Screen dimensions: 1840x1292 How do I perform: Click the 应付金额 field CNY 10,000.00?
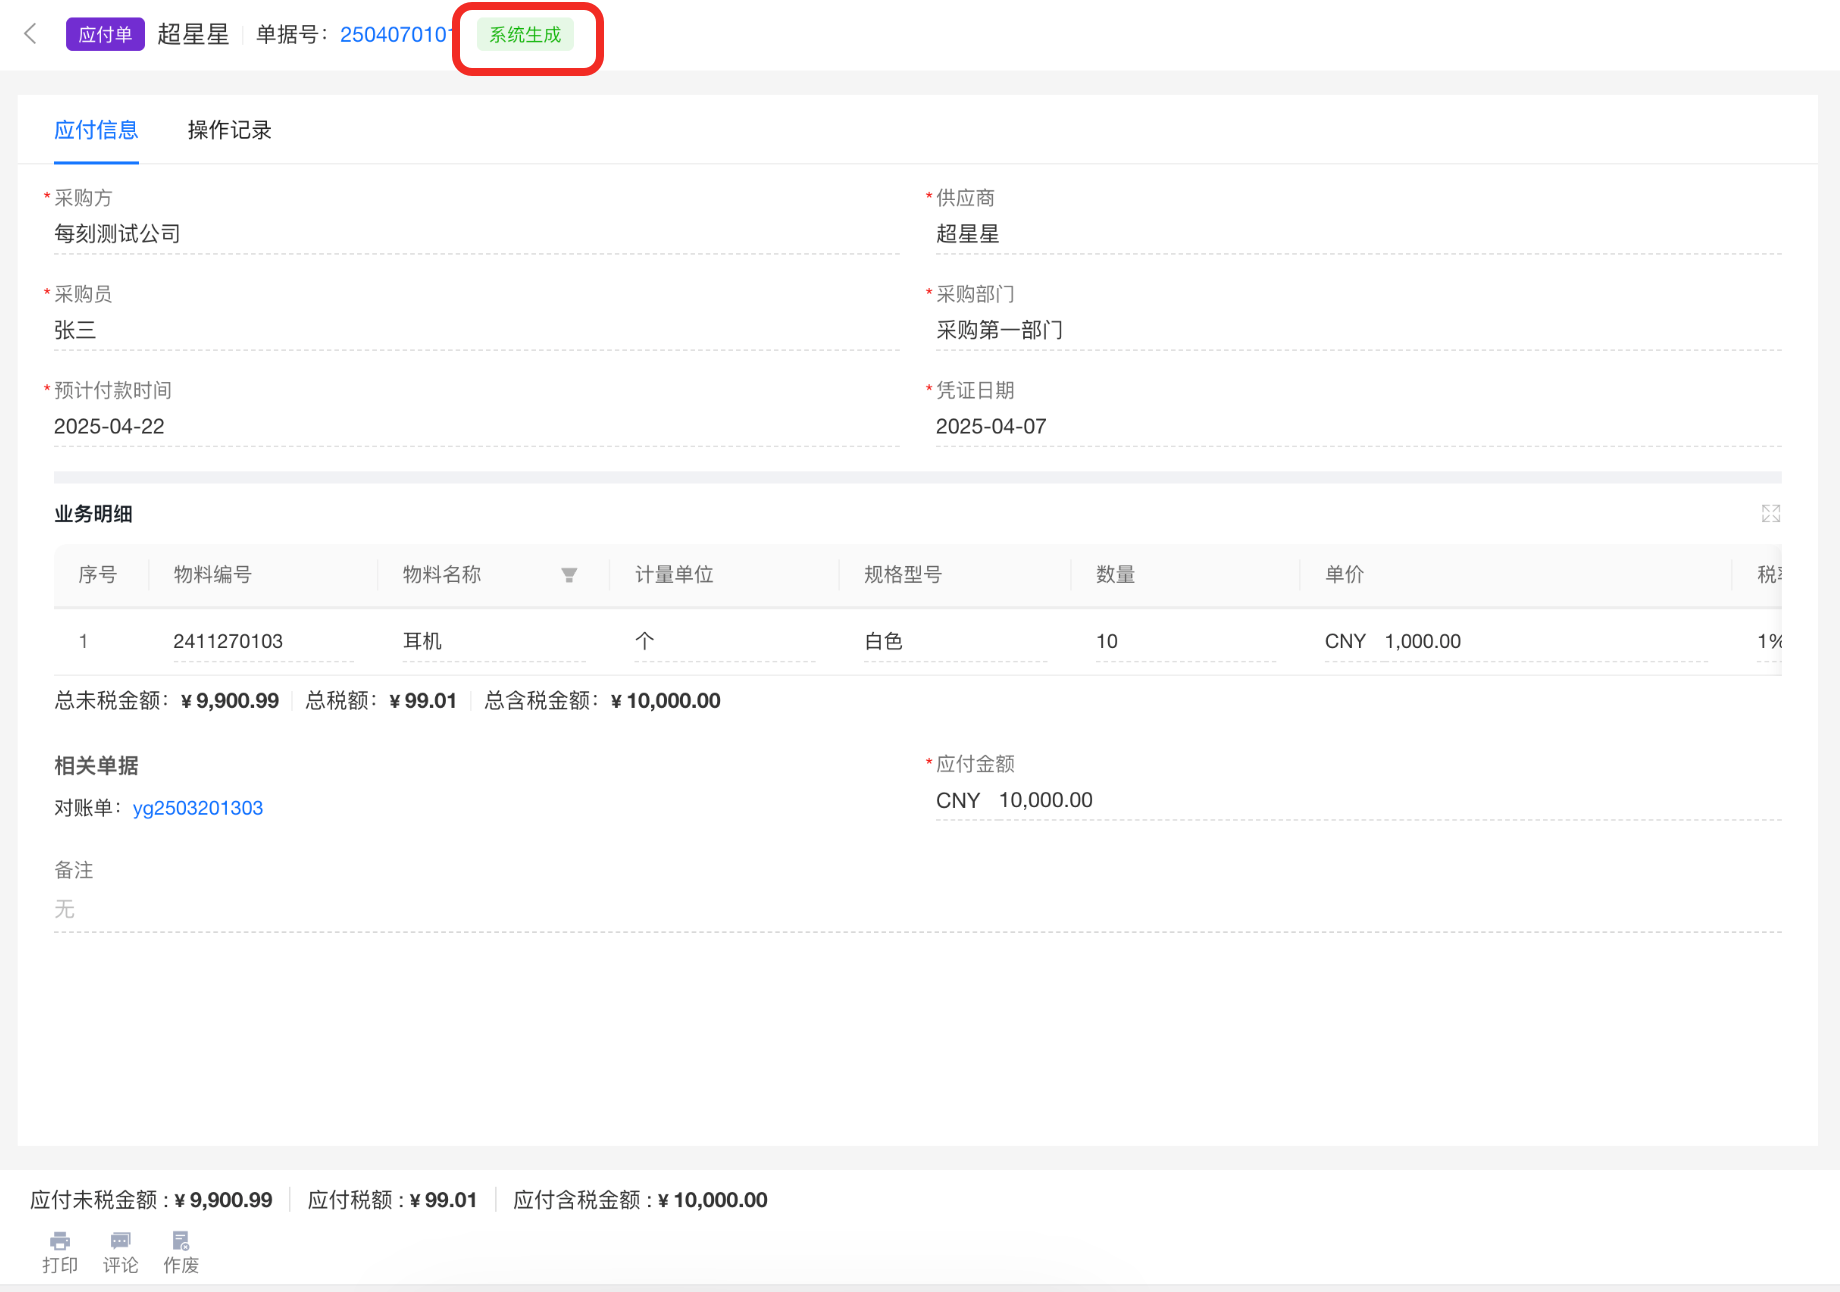tap(1358, 800)
